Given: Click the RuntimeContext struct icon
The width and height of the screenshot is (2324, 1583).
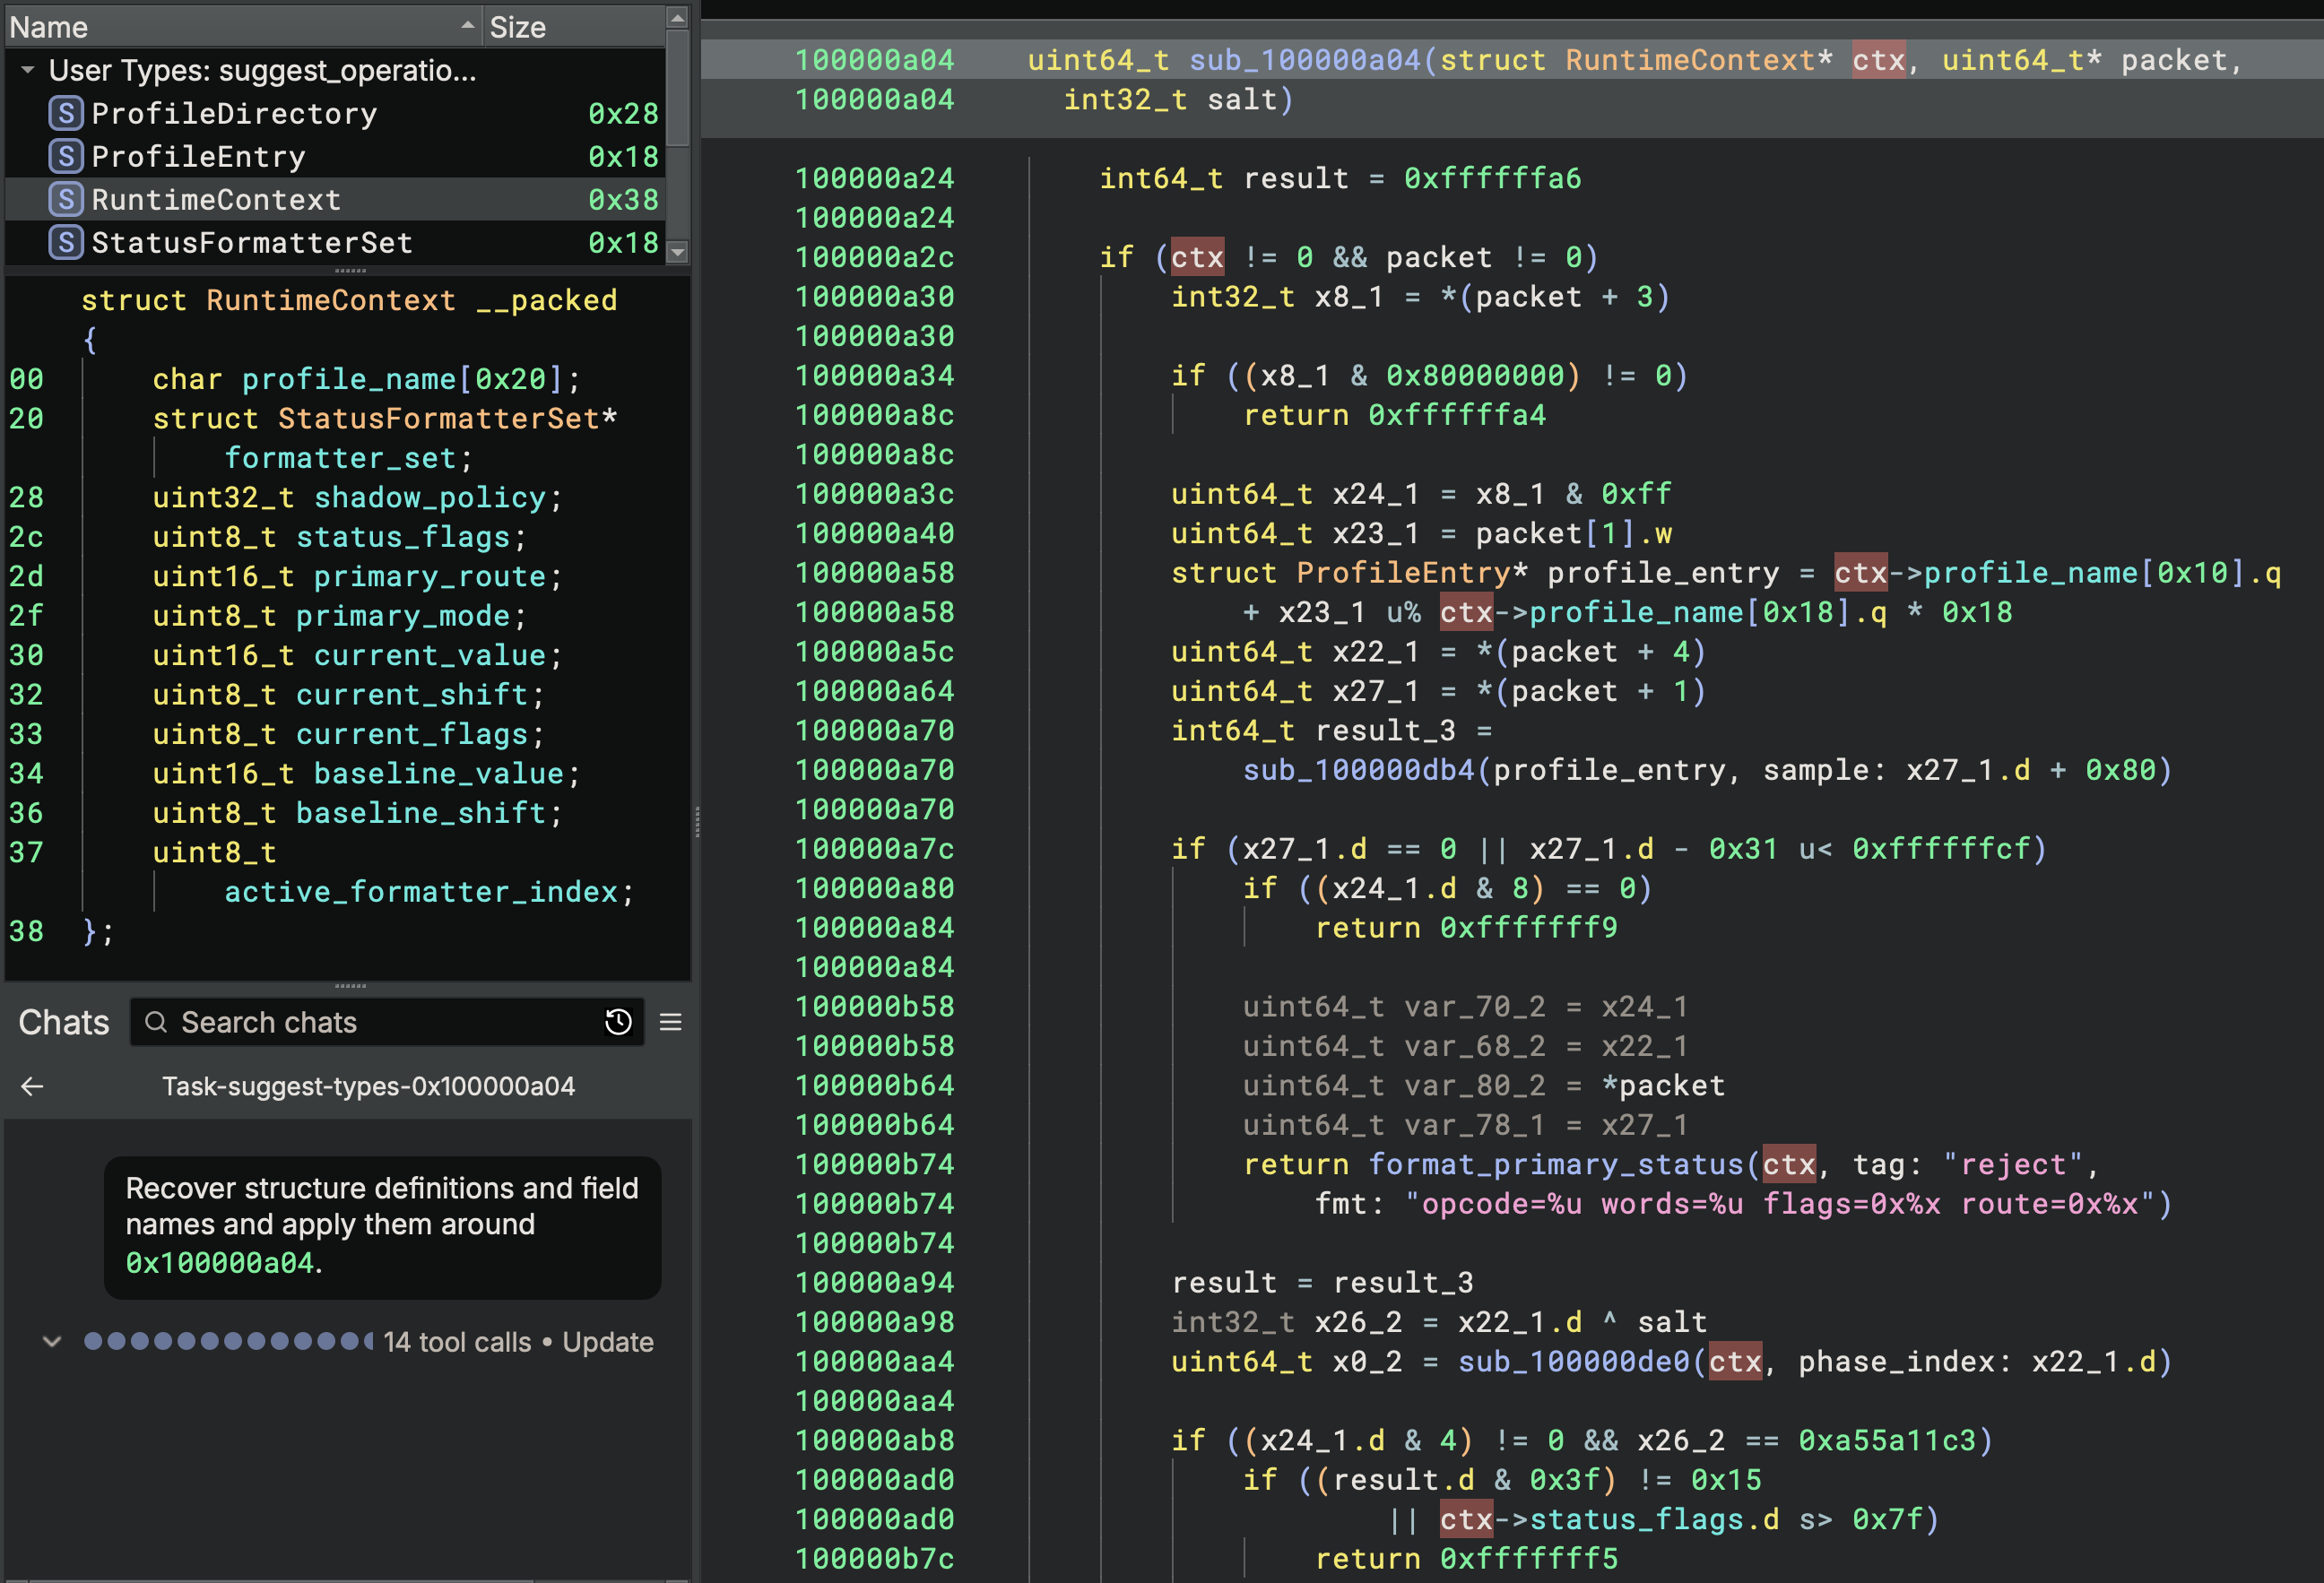Looking at the screenshot, I should [66, 199].
